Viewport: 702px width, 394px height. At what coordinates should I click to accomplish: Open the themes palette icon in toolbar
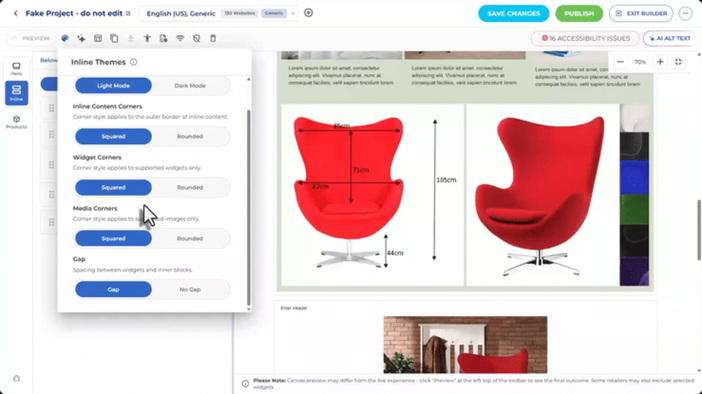[x=65, y=39]
